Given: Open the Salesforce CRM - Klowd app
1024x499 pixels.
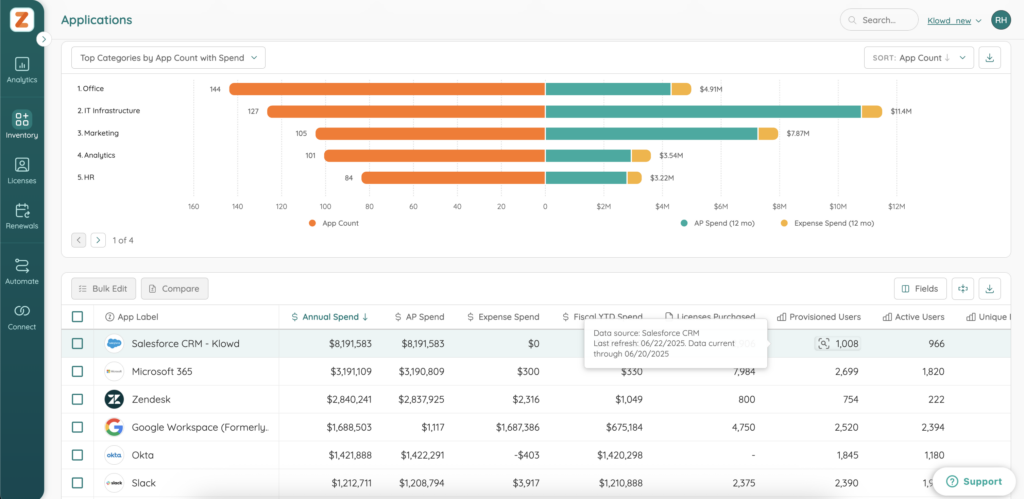Looking at the screenshot, I should (x=185, y=344).
